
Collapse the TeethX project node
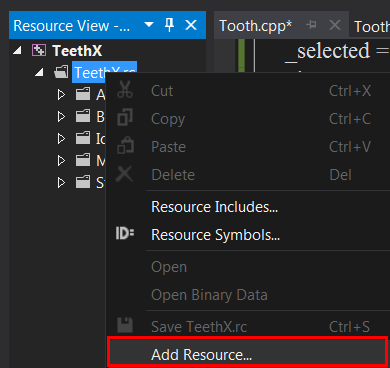(x=17, y=51)
